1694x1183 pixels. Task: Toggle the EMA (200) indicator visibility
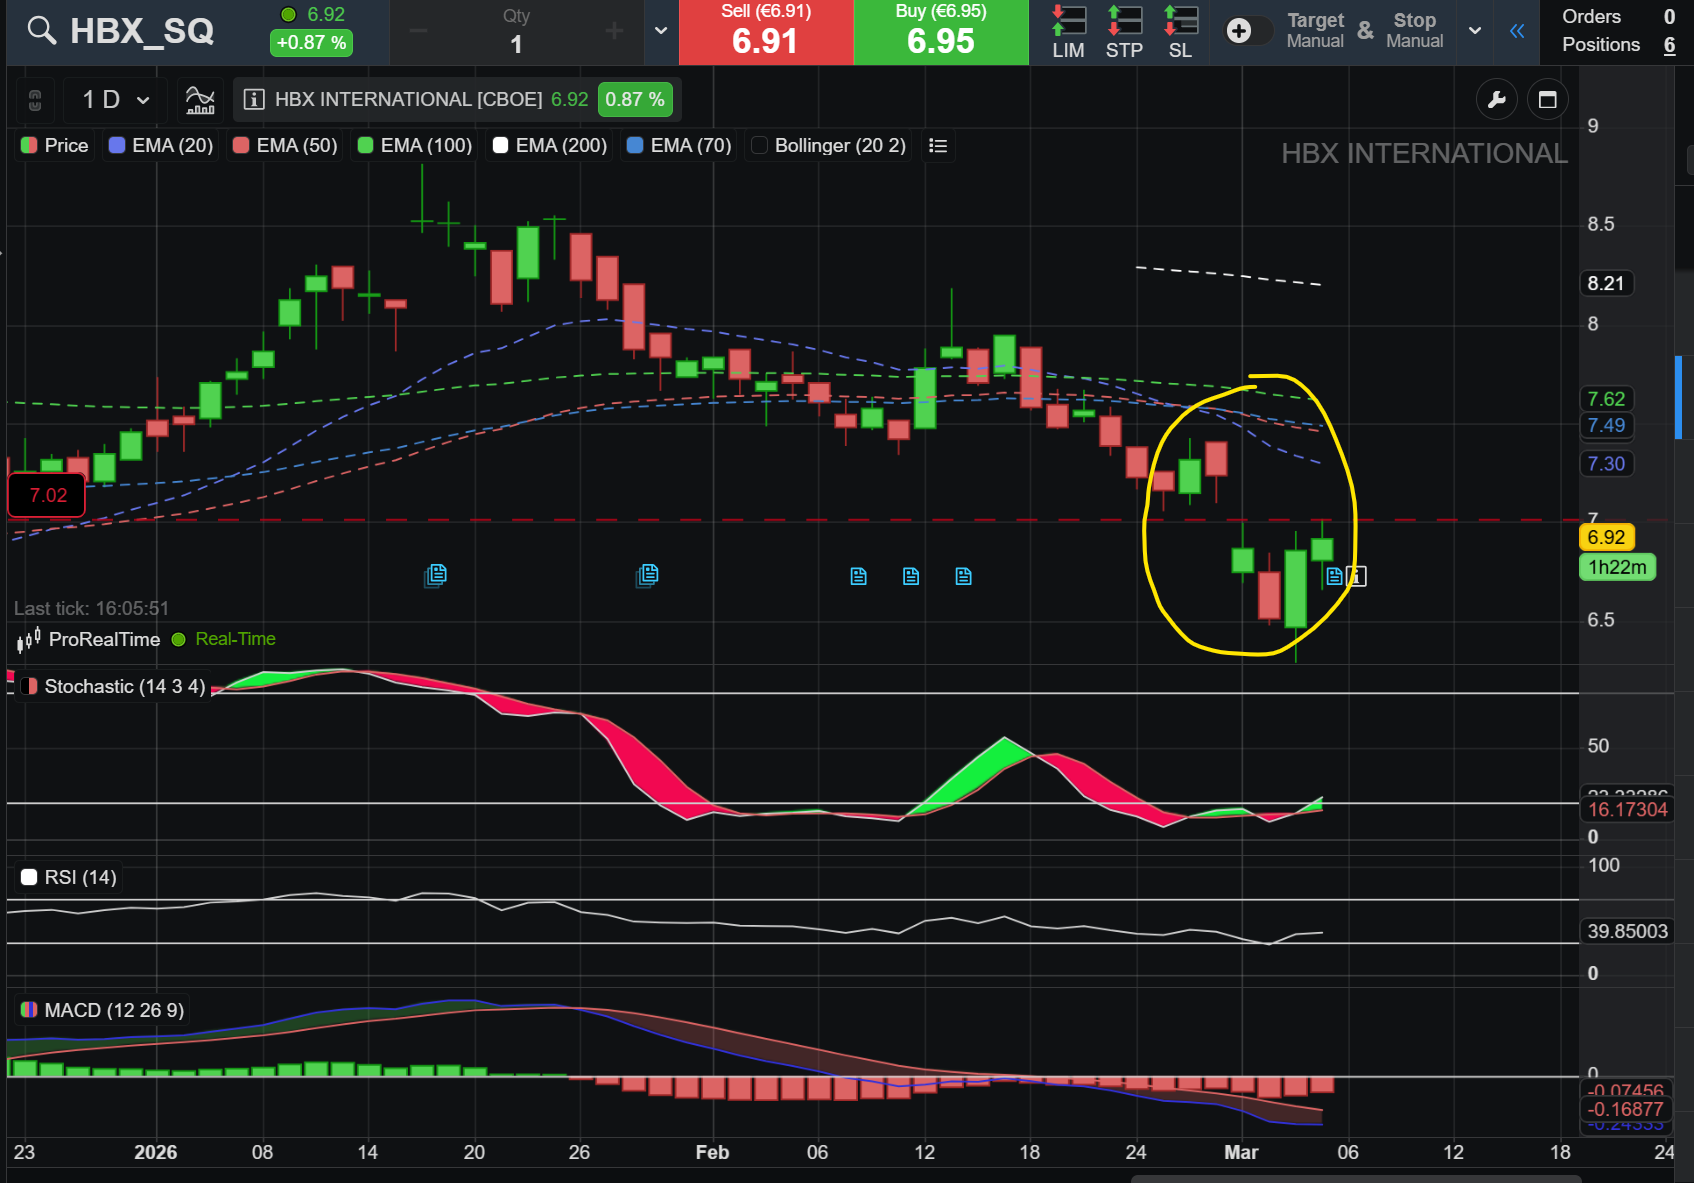point(551,146)
